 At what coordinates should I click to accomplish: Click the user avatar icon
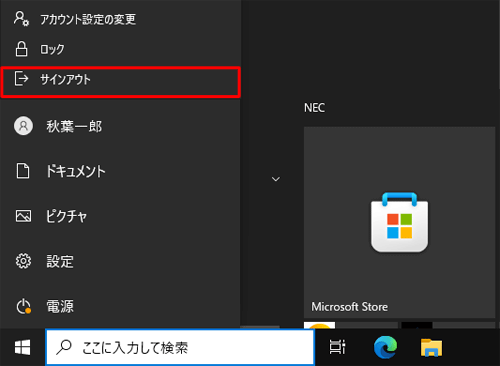coord(23,126)
